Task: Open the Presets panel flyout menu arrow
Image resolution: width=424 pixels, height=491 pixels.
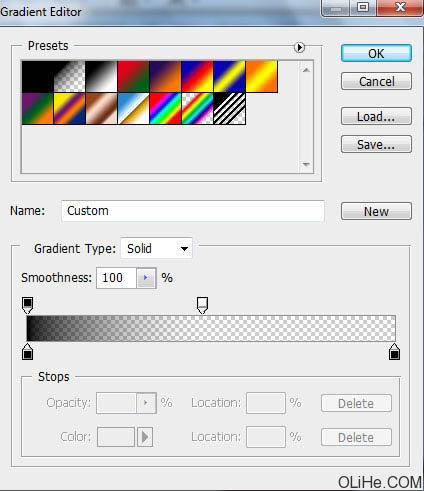Action: point(299,48)
